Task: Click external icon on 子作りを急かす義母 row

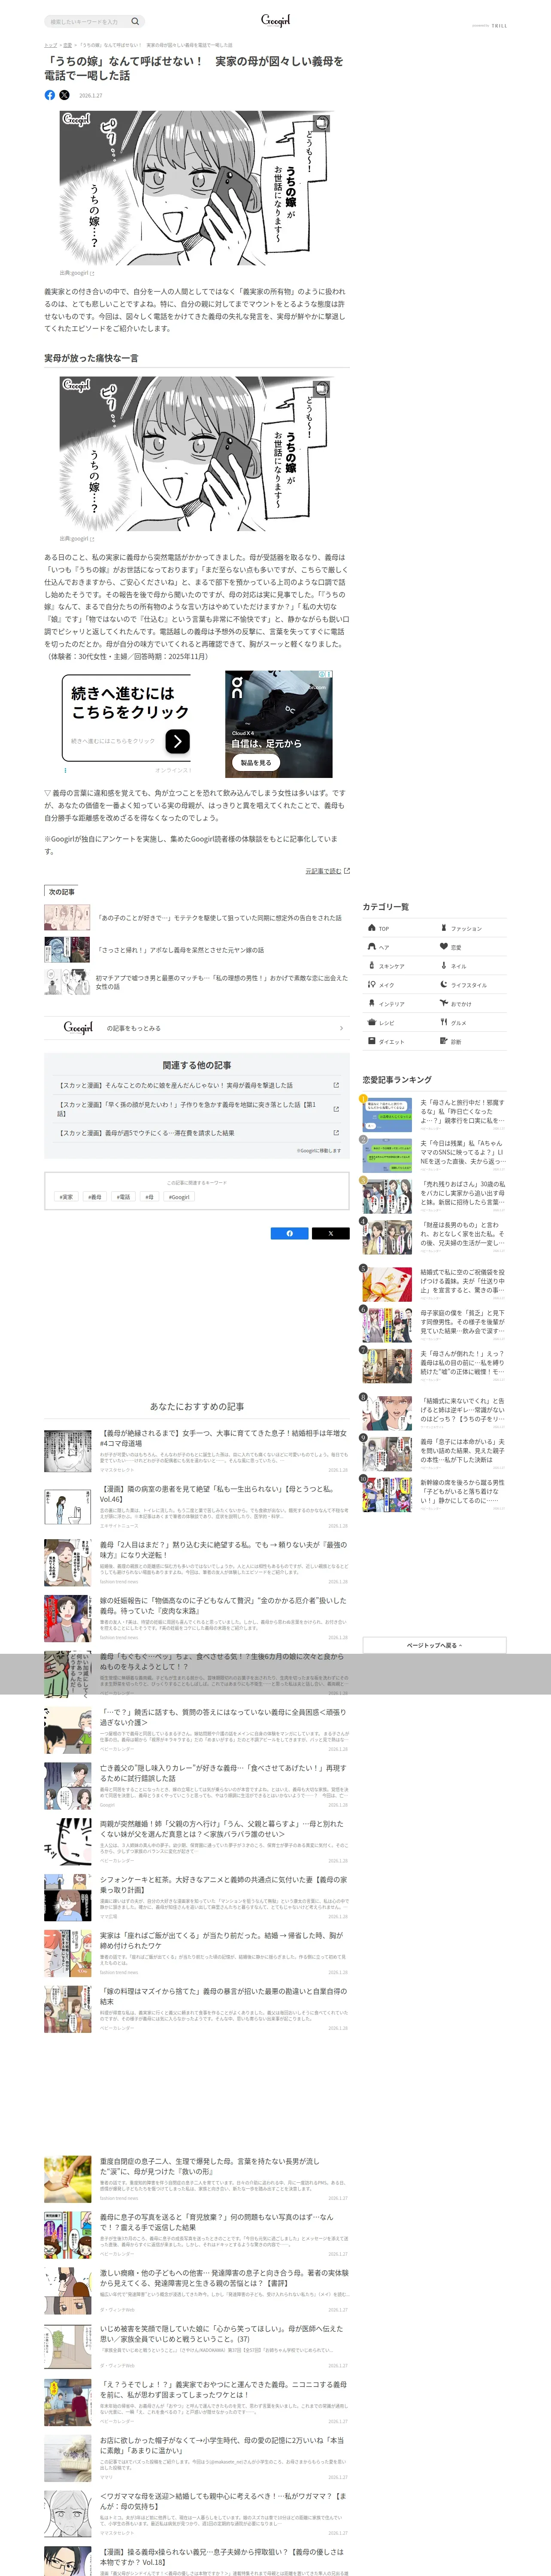Action: [336, 1109]
